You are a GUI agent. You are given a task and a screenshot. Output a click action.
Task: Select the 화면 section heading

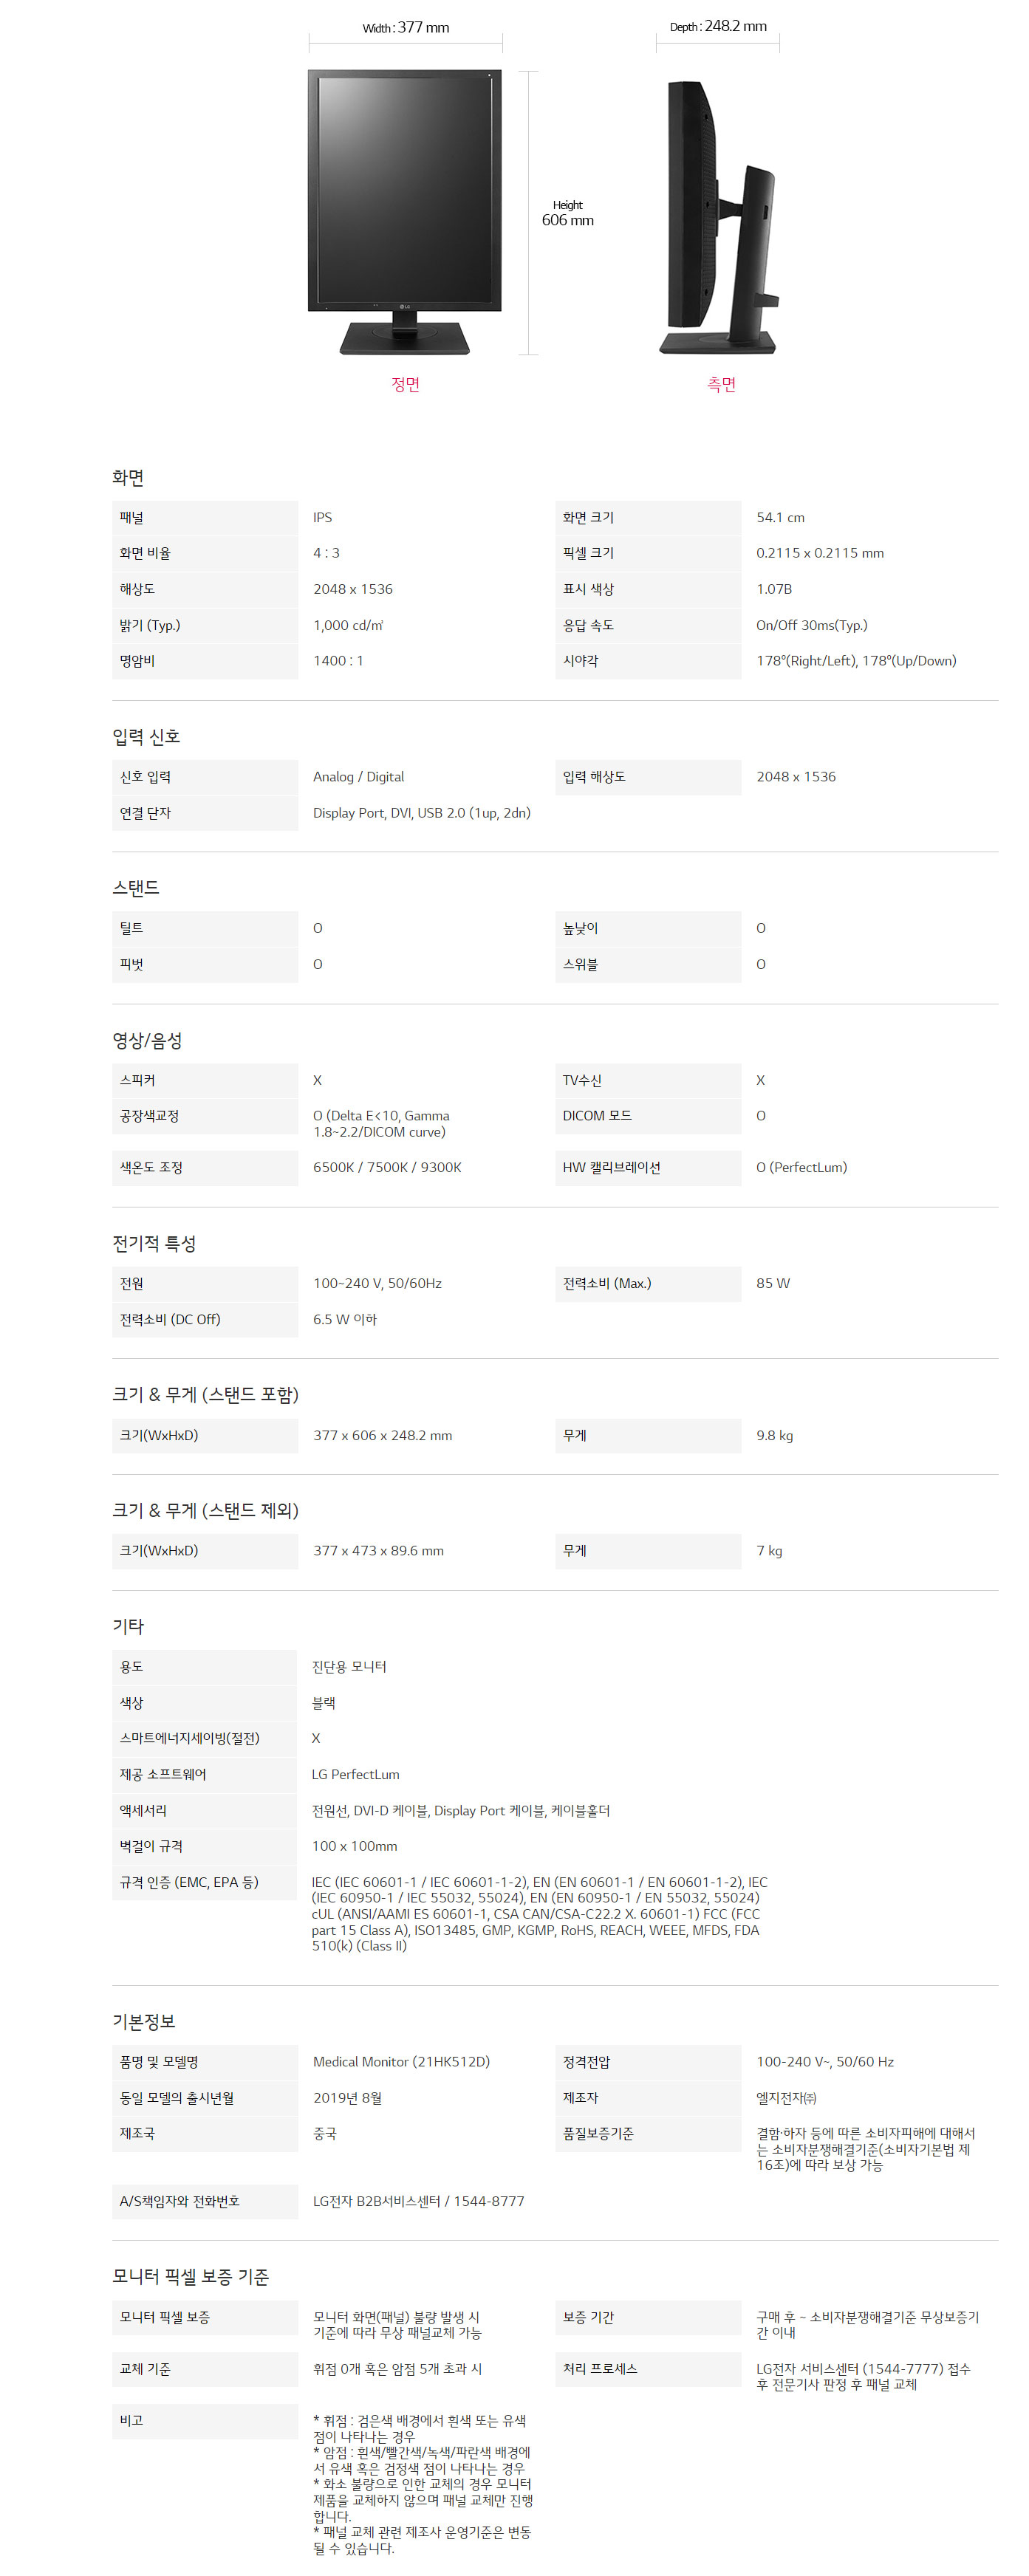coord(128,477)
